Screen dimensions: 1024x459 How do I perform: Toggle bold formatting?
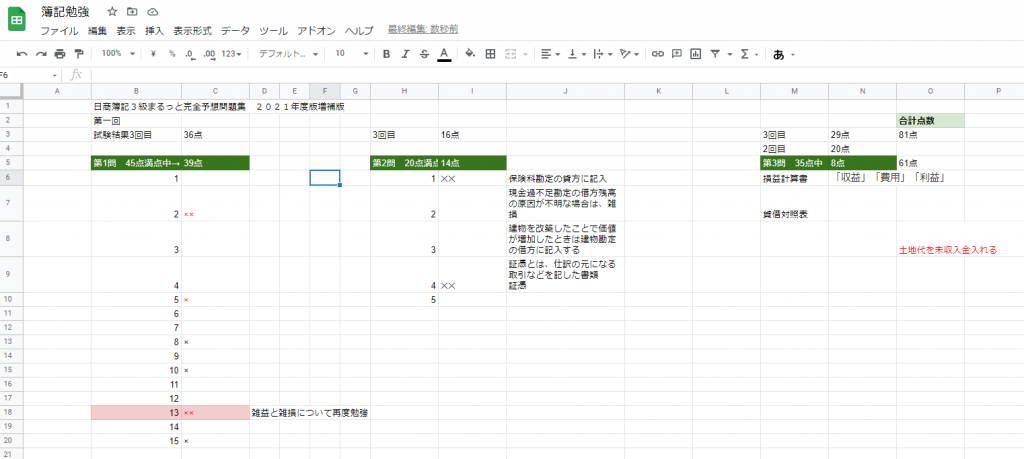point(386,54)
